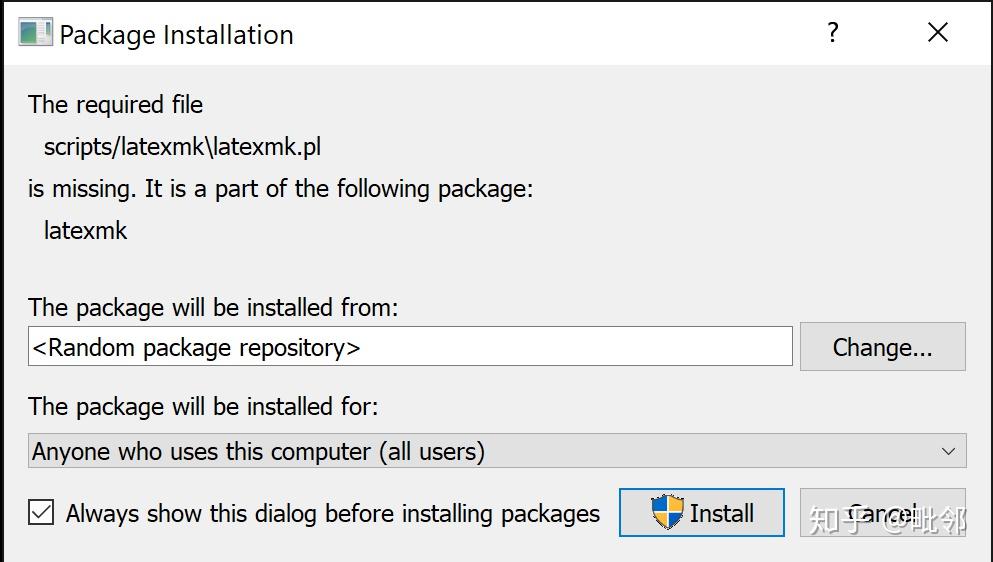Click the UAC shield icon on Install
This screenshot has width=993, height=562.
pyautogui.click(x=667, y=512)
